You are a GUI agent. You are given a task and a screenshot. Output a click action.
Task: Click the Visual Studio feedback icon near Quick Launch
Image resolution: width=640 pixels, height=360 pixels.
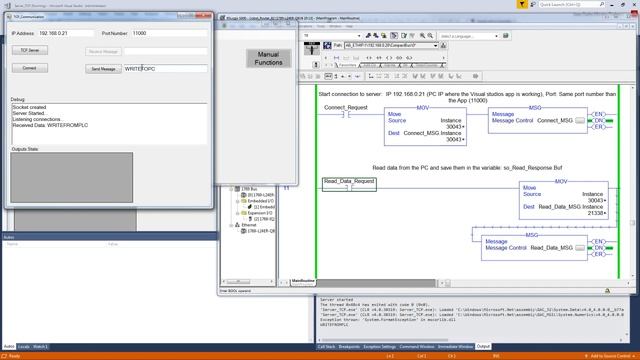pos(533,4)
